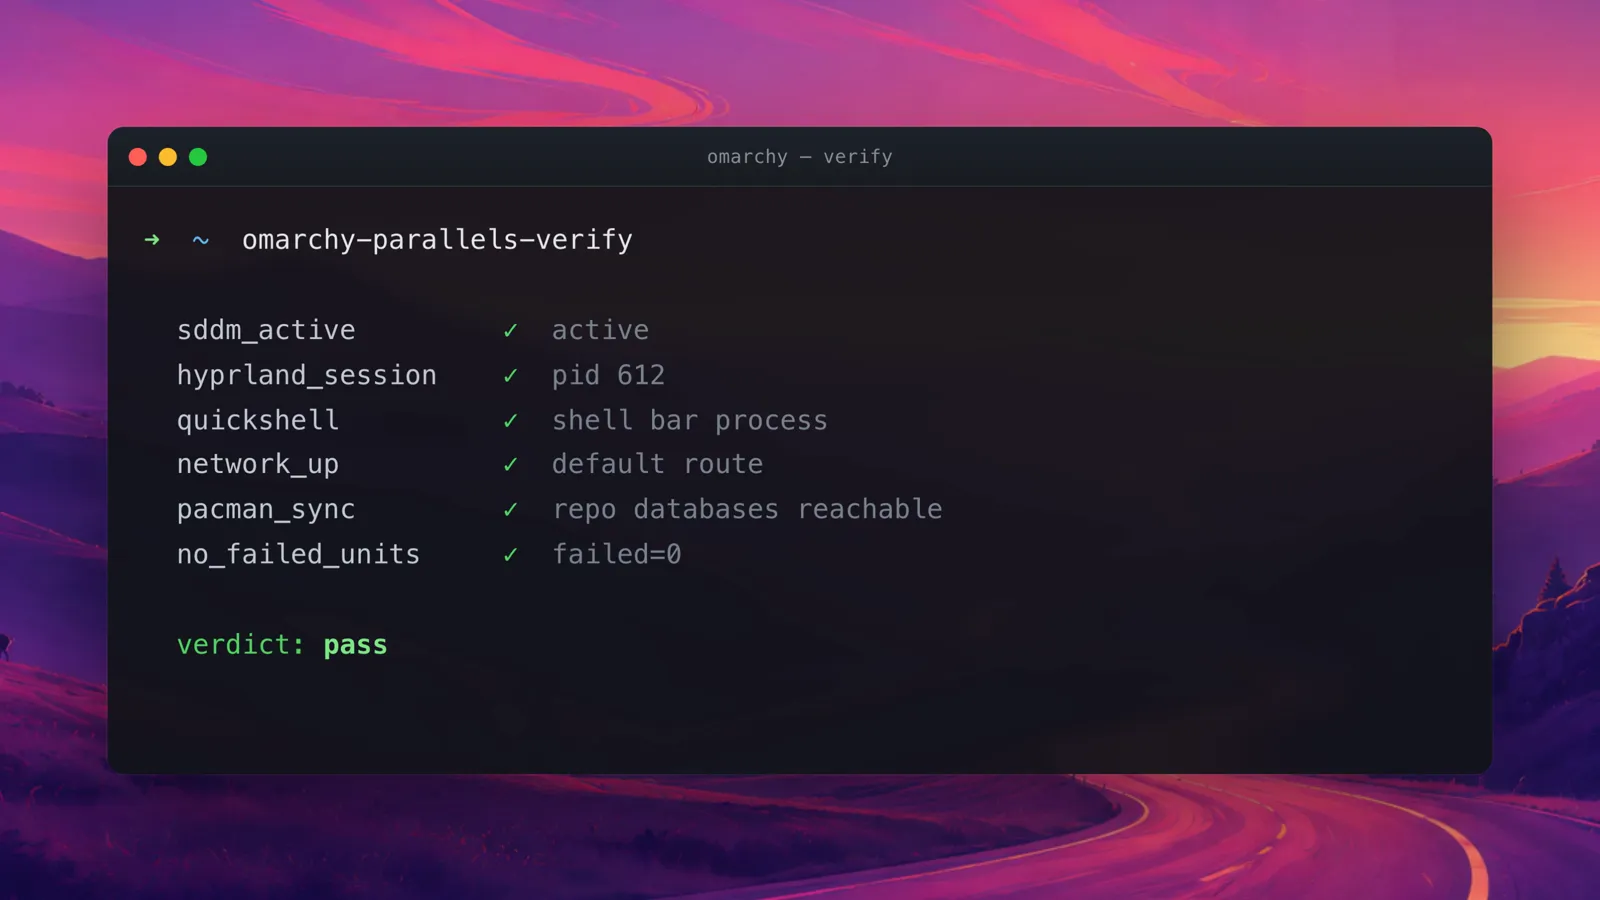Click the blue tilde home directory symbol
The height and width of the screenshot is (900, 1600).
[201, 240]
